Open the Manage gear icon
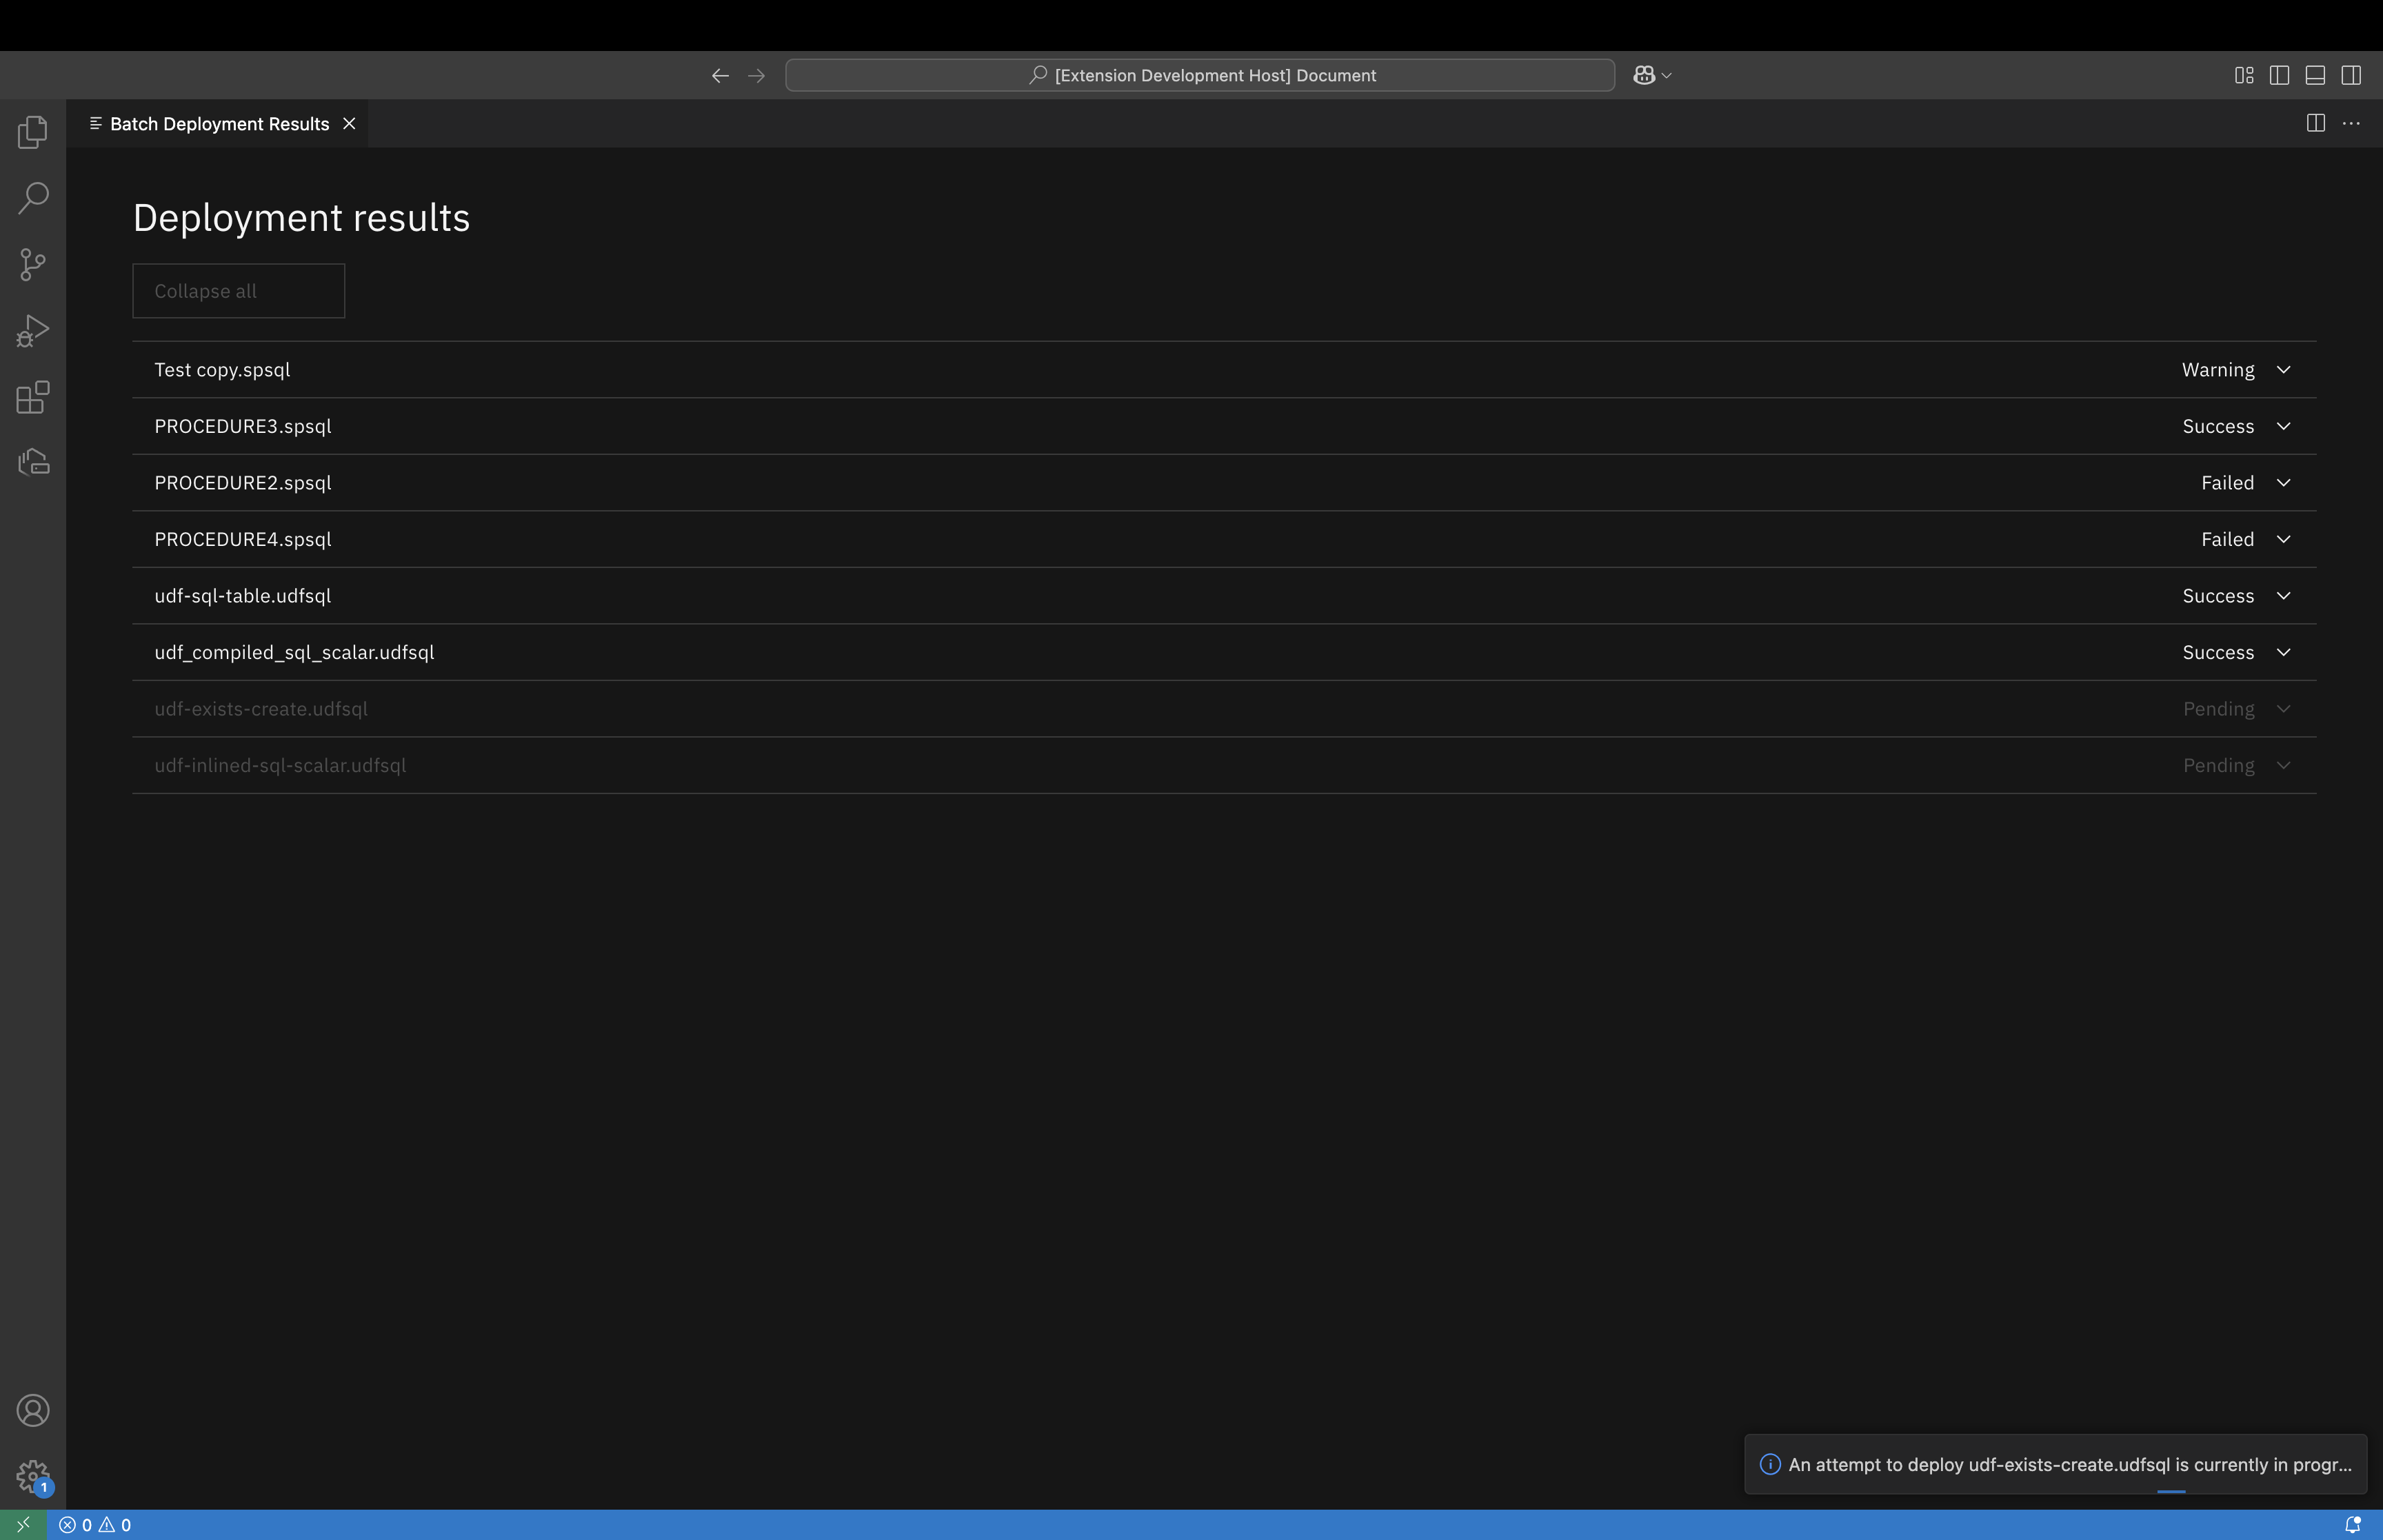 [33, 1475]
